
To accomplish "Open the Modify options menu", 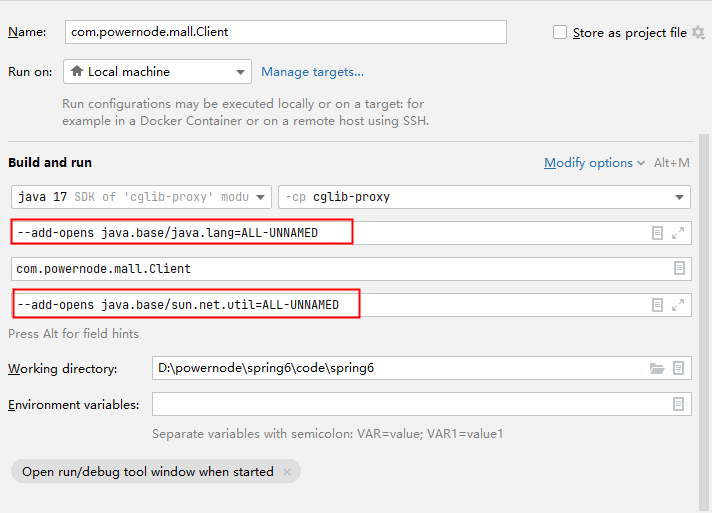I will 595,163.
